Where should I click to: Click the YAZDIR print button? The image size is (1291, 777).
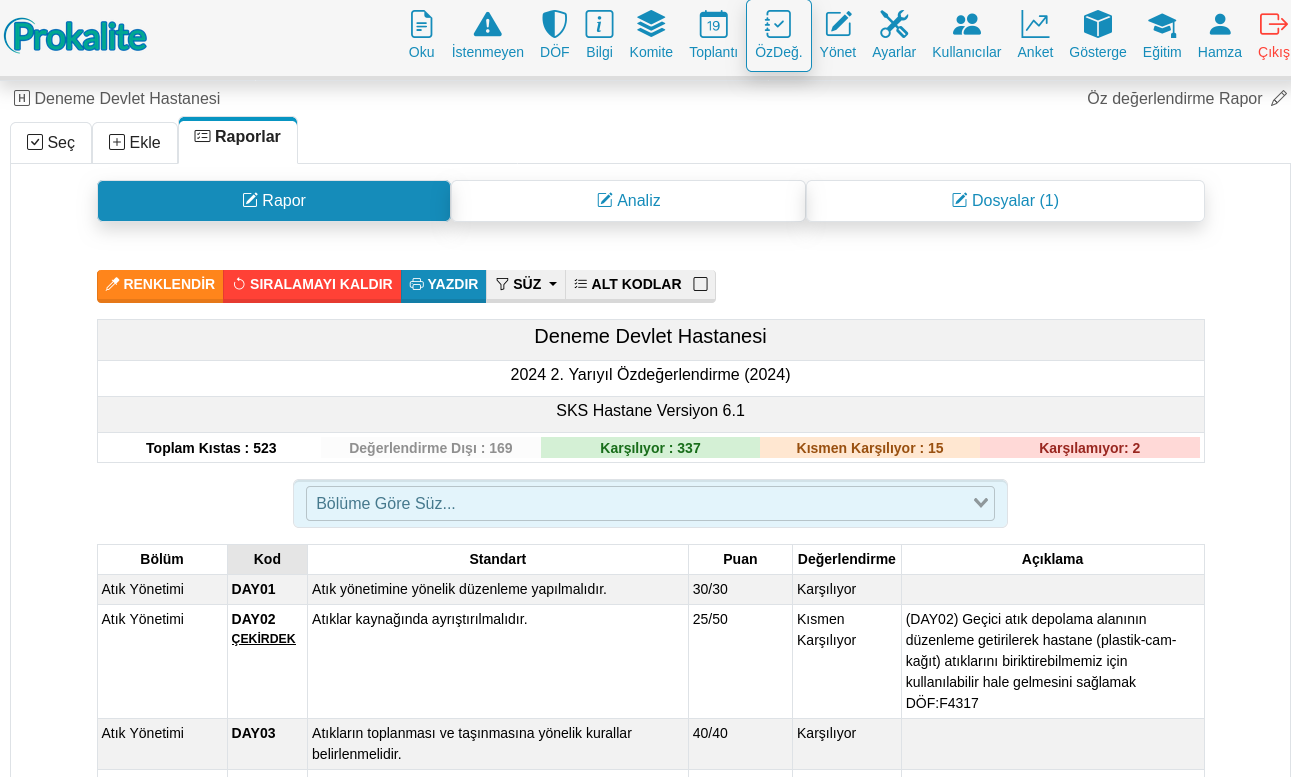[444, 284]
